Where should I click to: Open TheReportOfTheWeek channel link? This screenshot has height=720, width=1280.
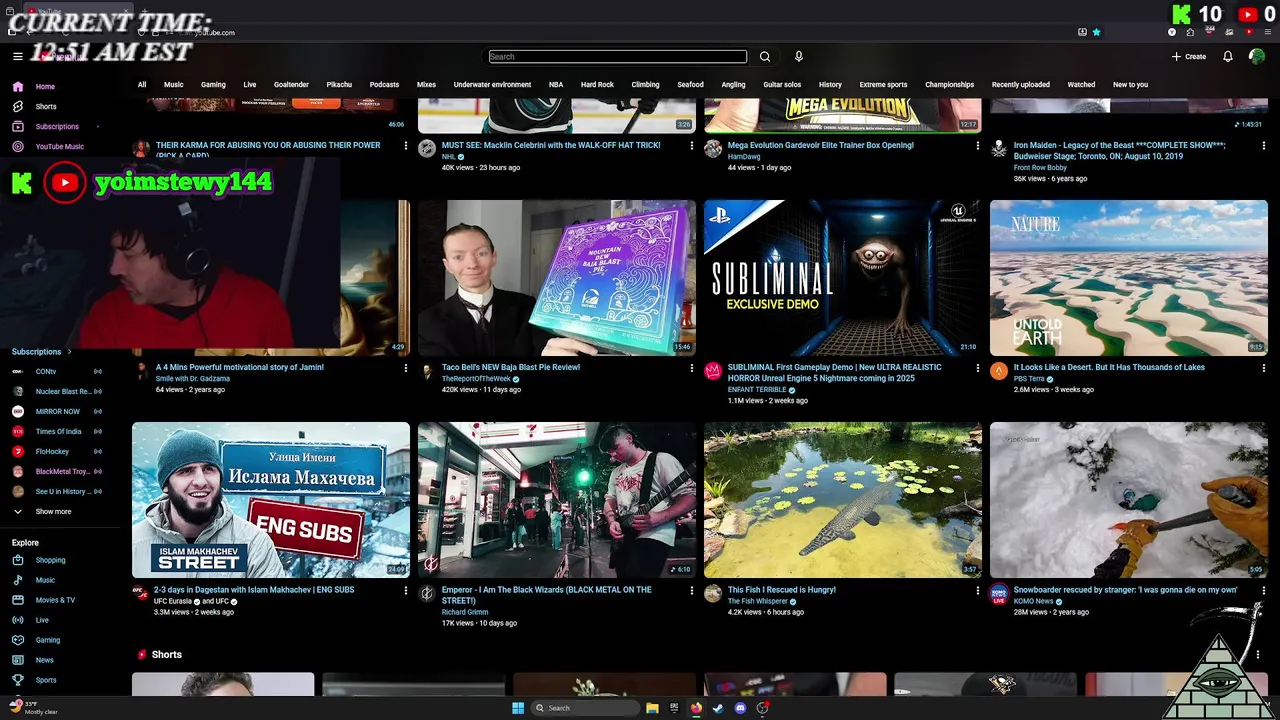[476, 379]
